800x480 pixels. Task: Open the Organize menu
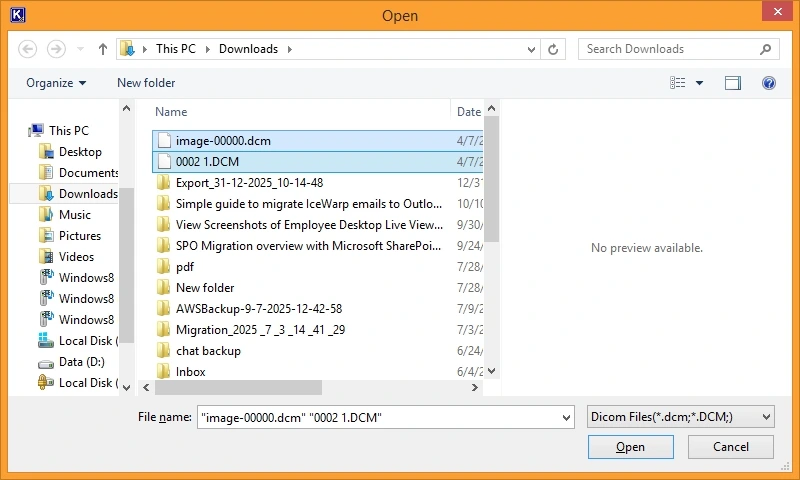point(56,83)
